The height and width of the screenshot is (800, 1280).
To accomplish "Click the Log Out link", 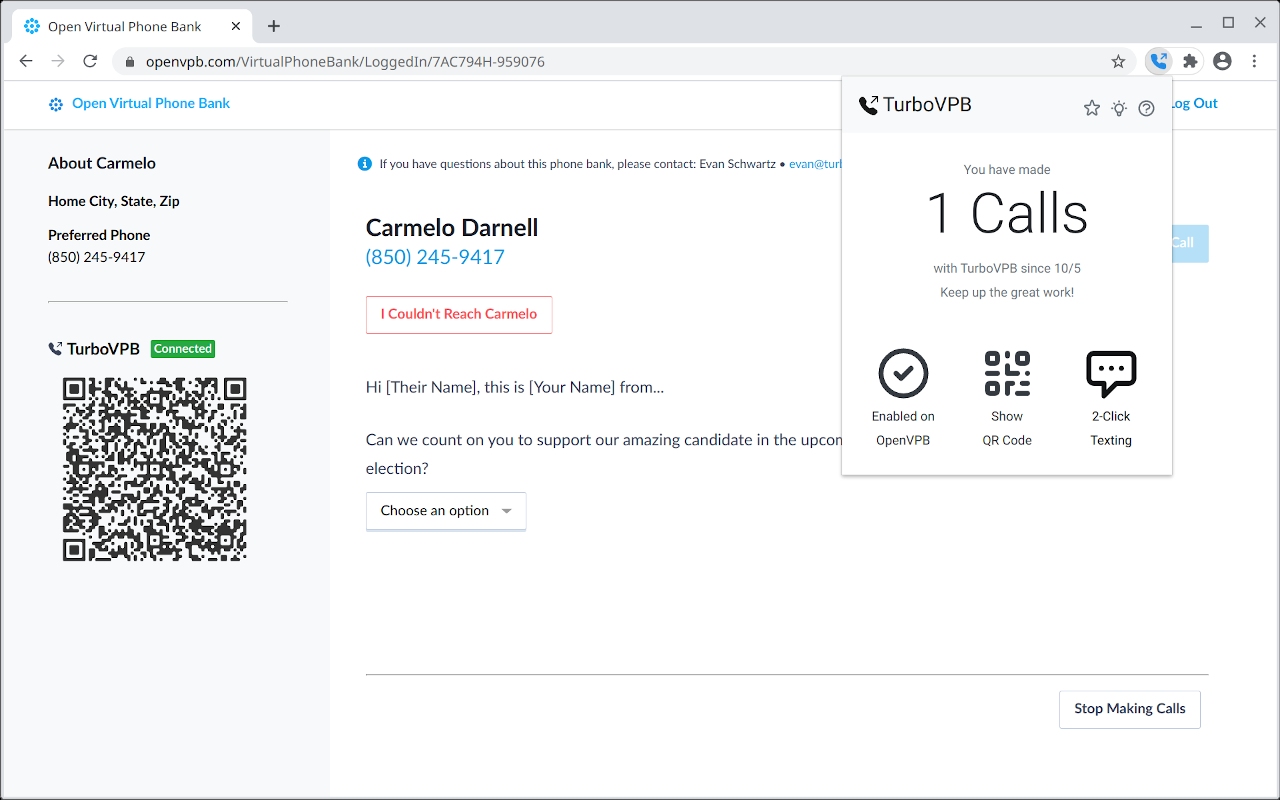I will pos(1195,103).
